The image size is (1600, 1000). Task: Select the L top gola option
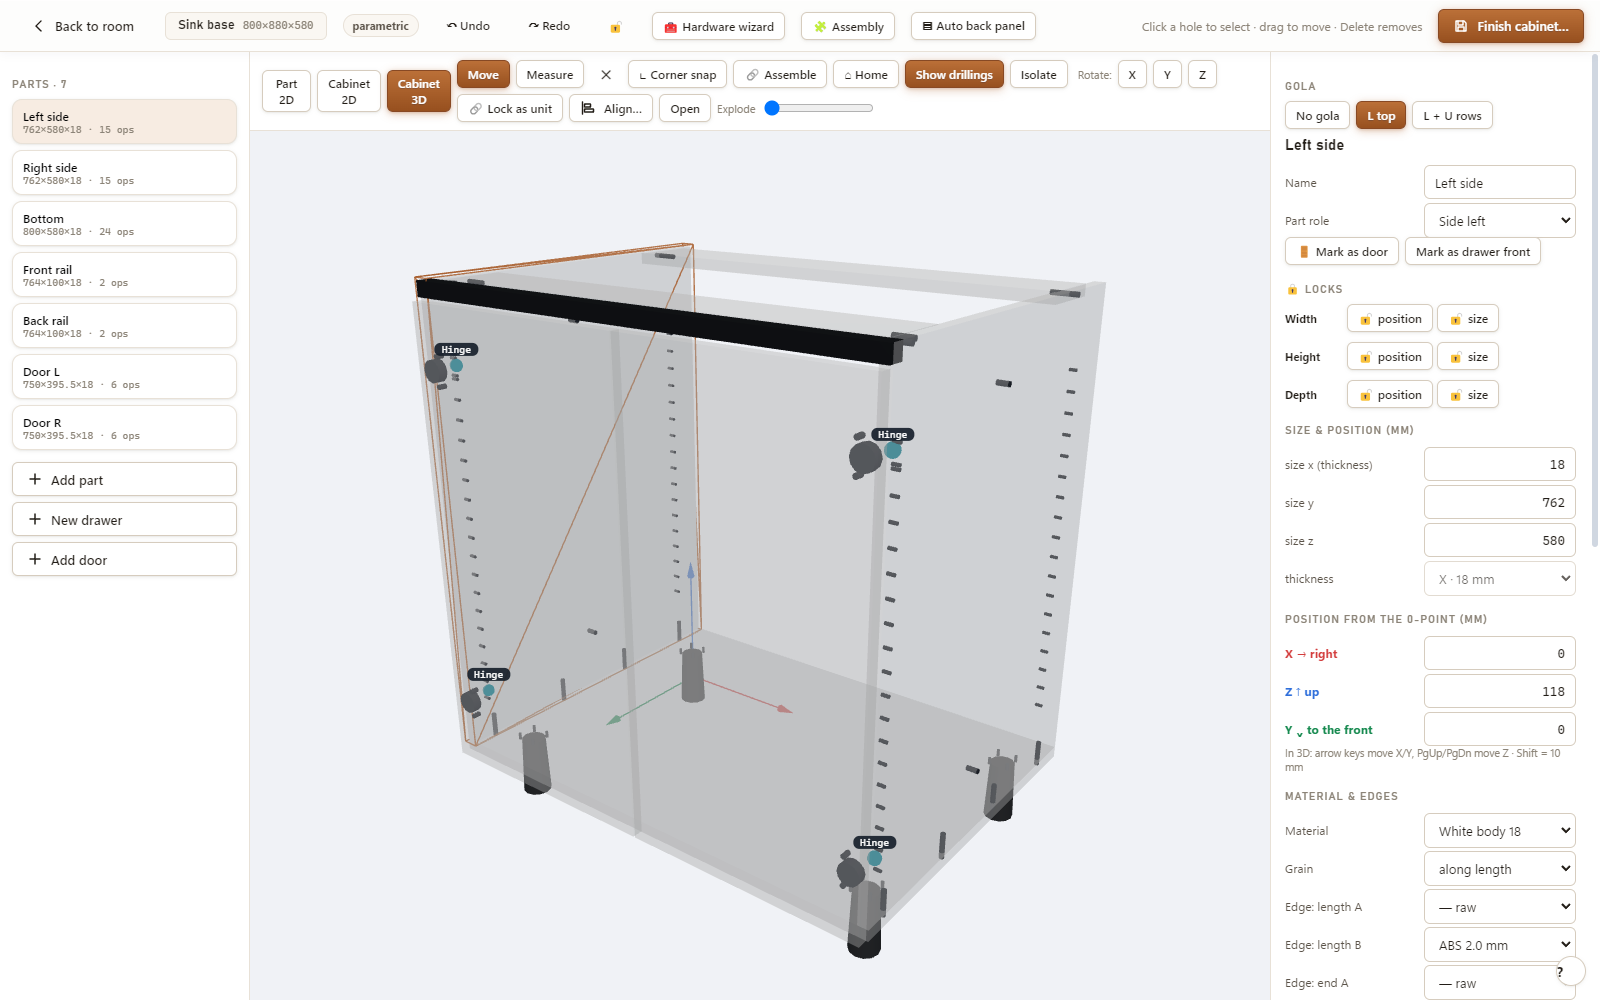(1381, 115)
